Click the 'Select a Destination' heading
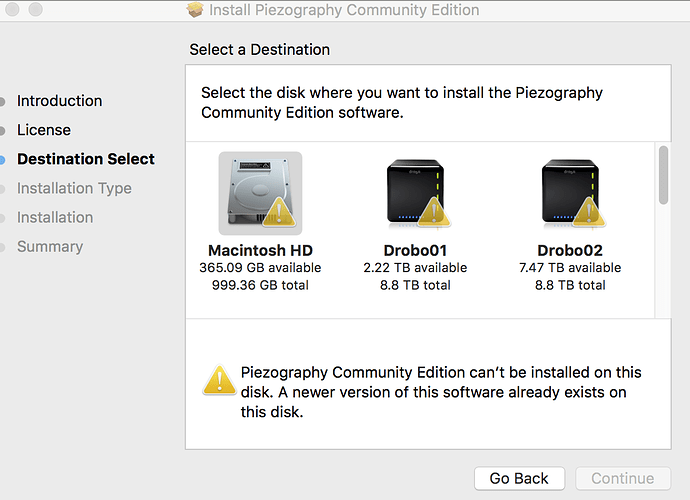Image resolution: width=690 pixels, height=500 pixels. click(260, 50)
